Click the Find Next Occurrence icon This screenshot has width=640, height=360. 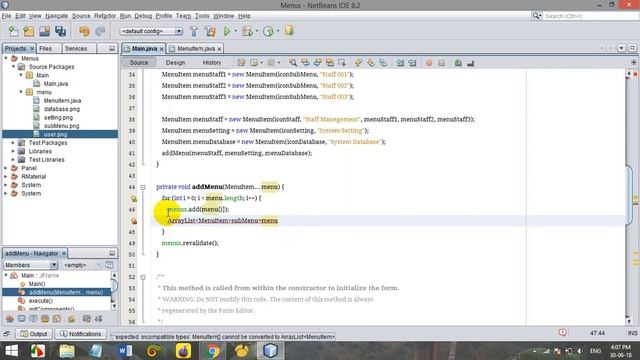tap(317, 63)
